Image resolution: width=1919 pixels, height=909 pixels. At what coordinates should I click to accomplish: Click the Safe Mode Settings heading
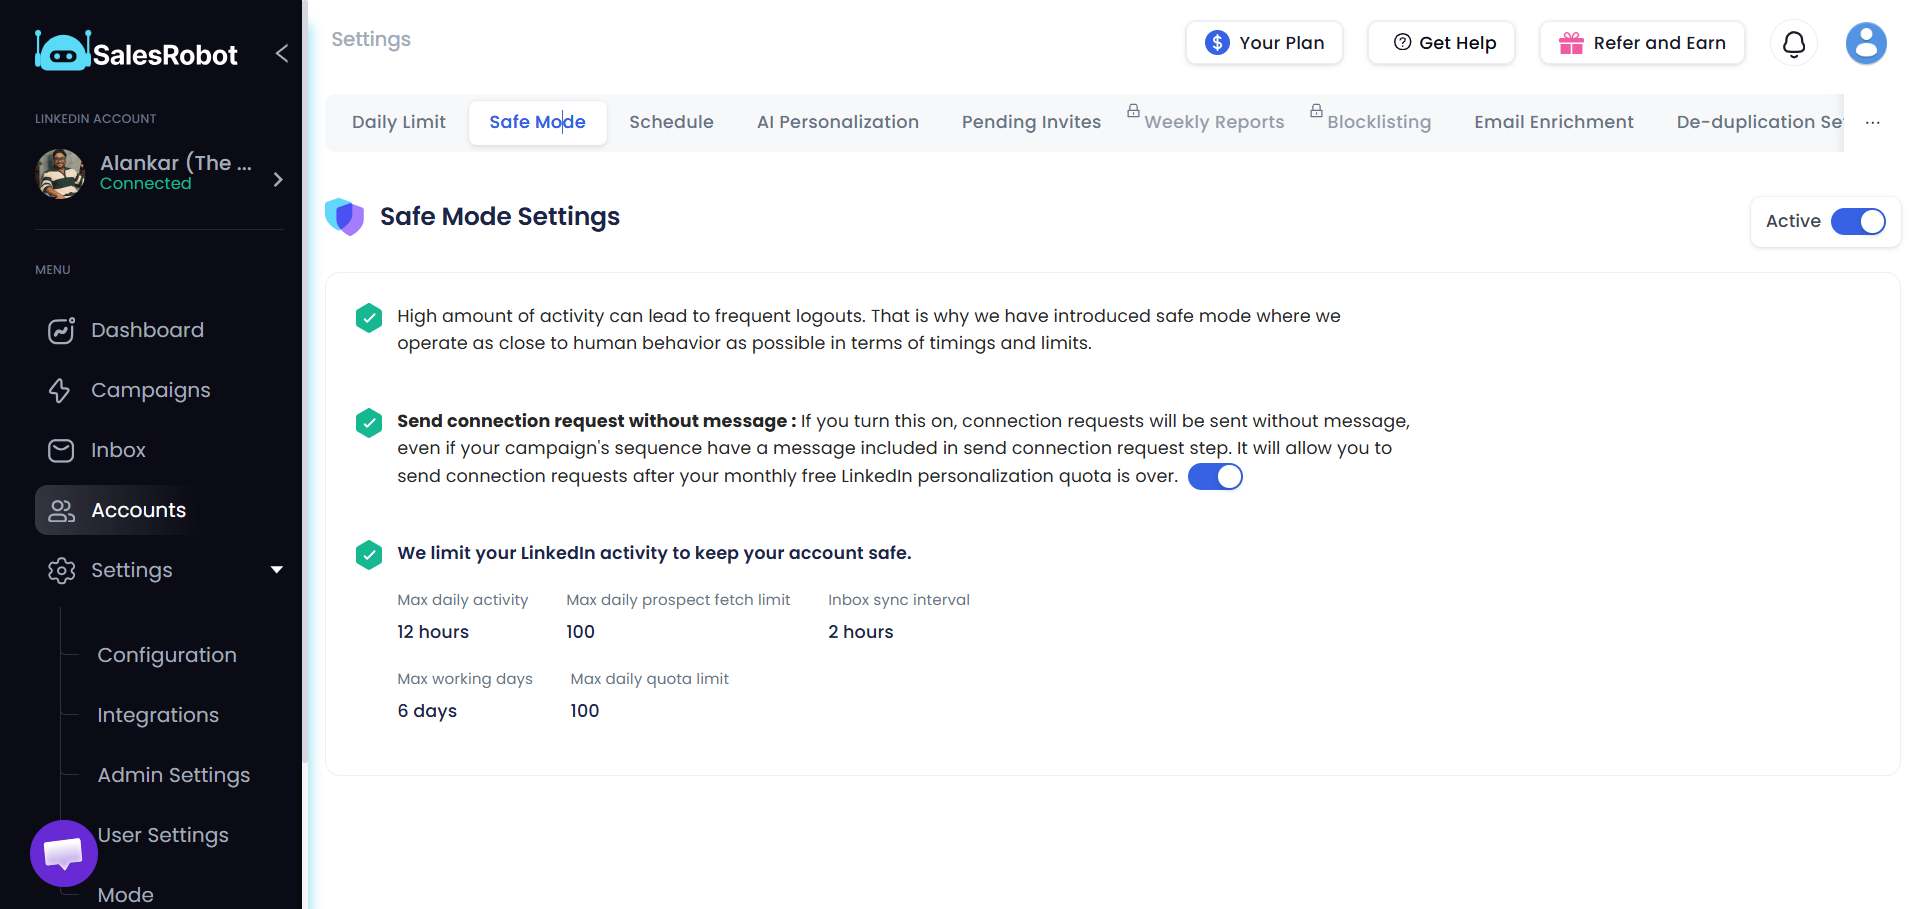[x=500, y=217]
